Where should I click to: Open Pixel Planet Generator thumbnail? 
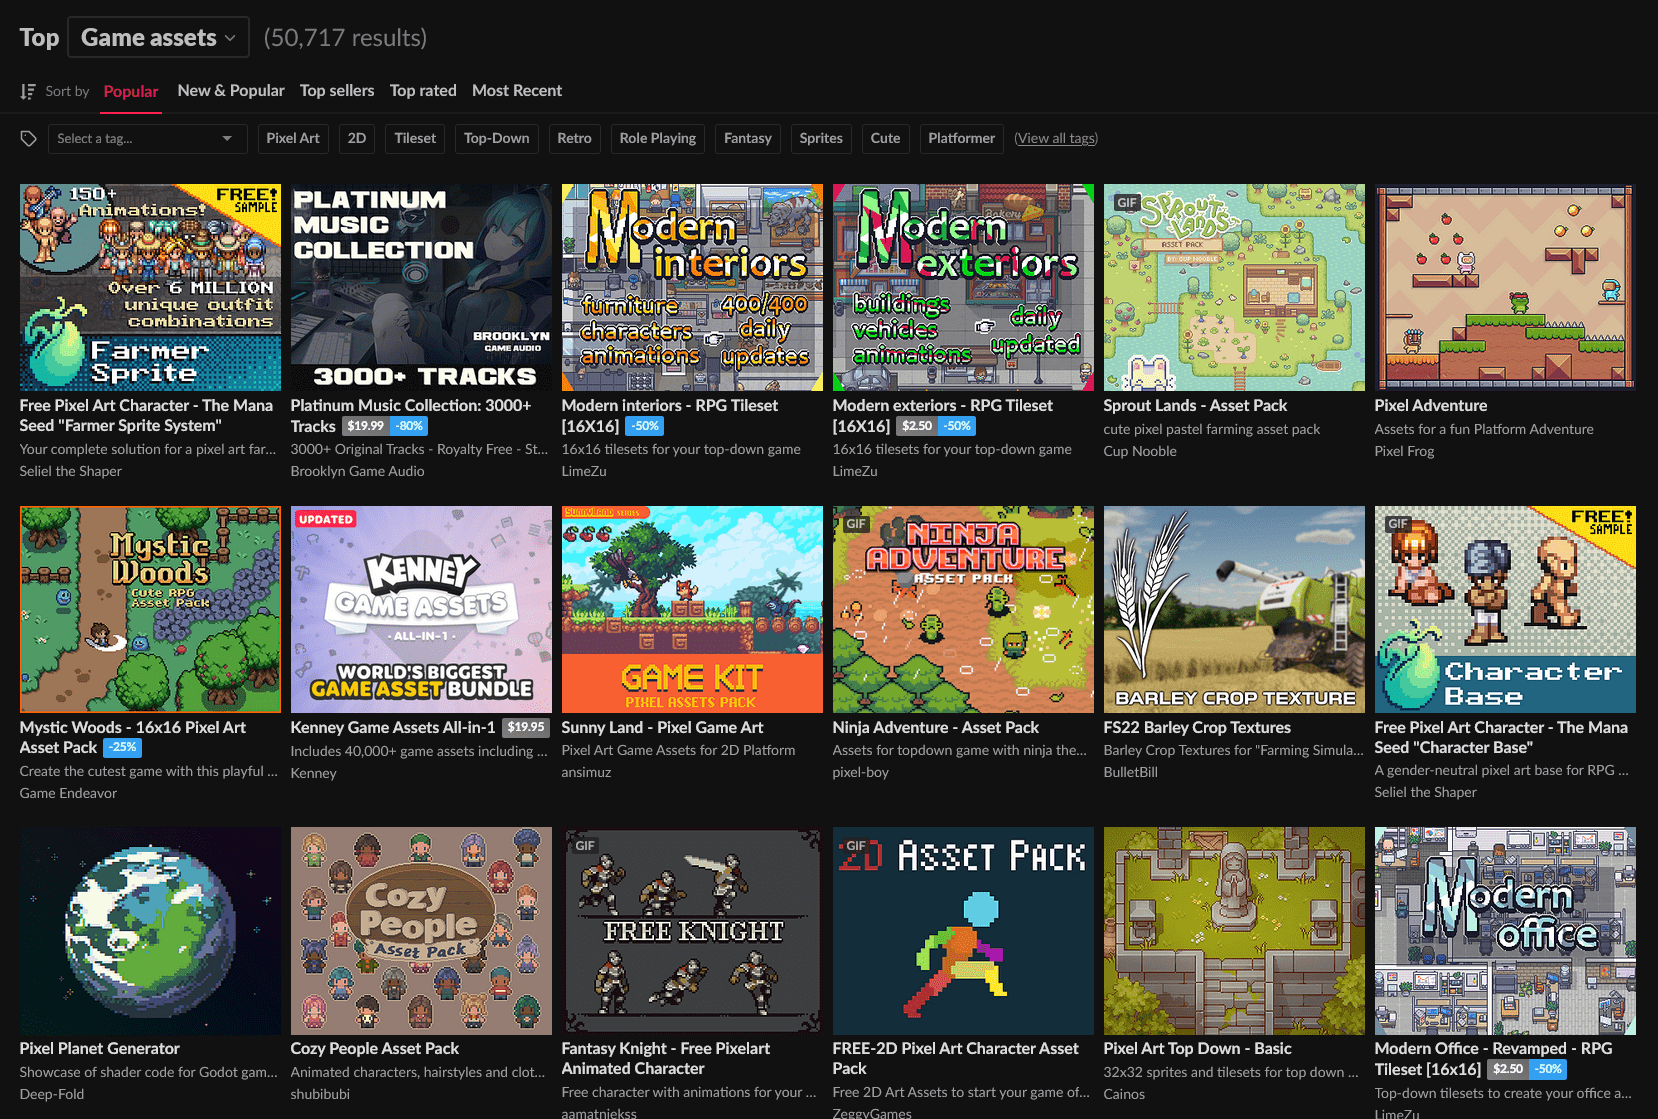(150, 931)
